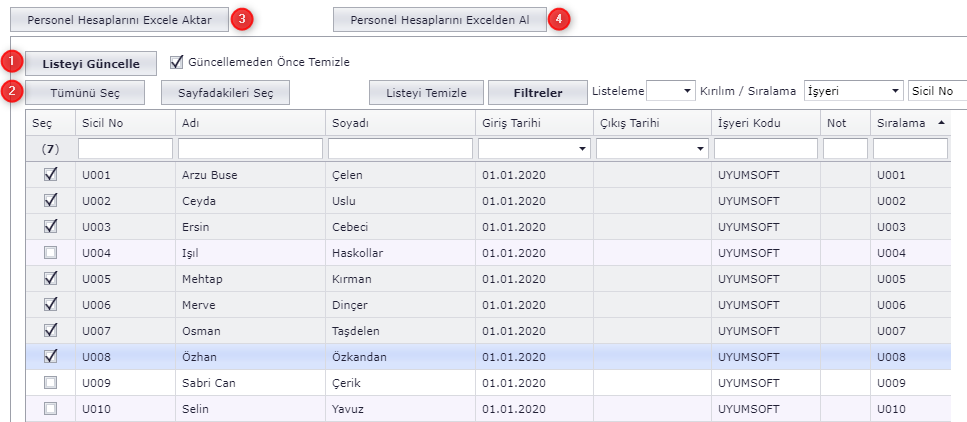This screenshot has width=967, height=422.
Task: Select the checkbox for U009 Sabri Can
Action: [50, 383]
